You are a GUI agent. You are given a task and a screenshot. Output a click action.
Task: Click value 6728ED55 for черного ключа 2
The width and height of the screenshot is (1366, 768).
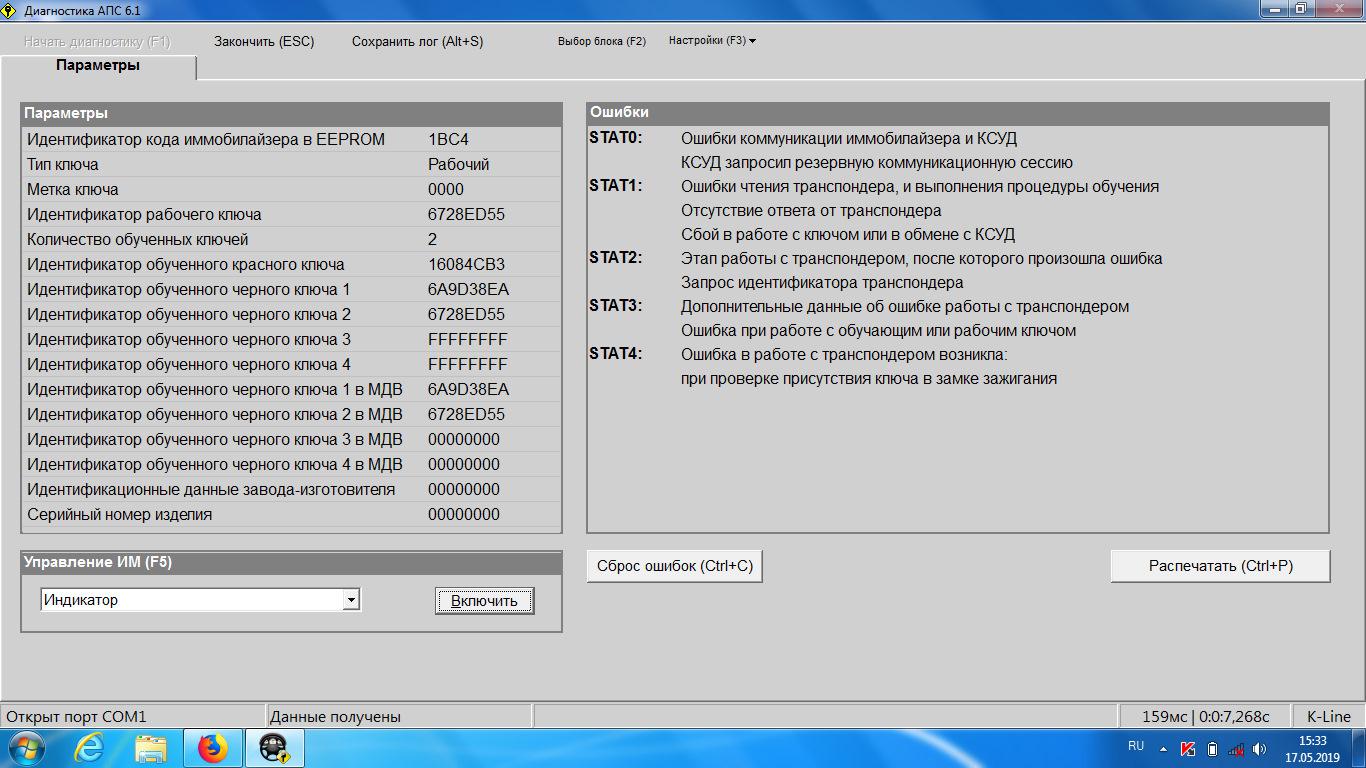pyautogui.click(x=466, y=315)
